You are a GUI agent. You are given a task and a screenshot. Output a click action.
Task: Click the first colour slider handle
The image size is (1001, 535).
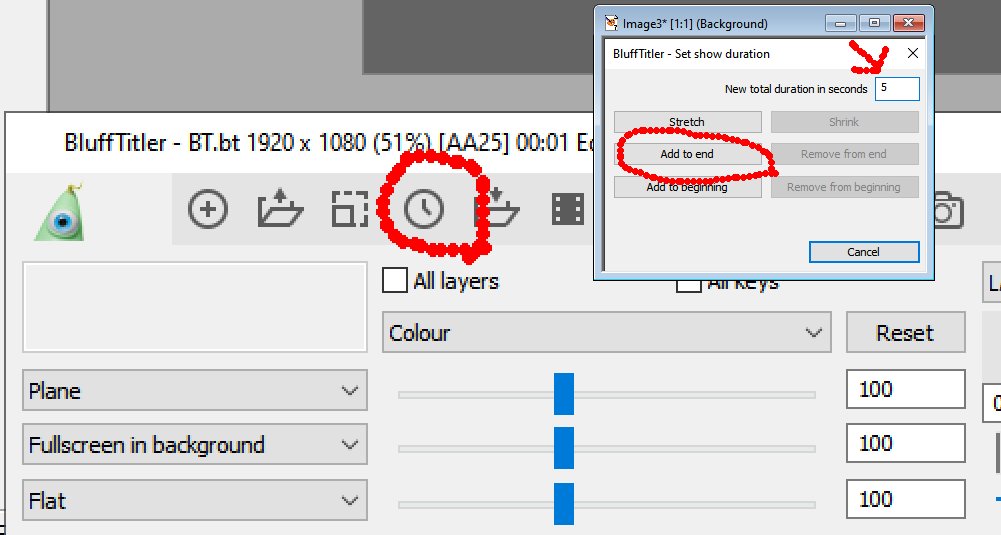(x=564, y=394)
